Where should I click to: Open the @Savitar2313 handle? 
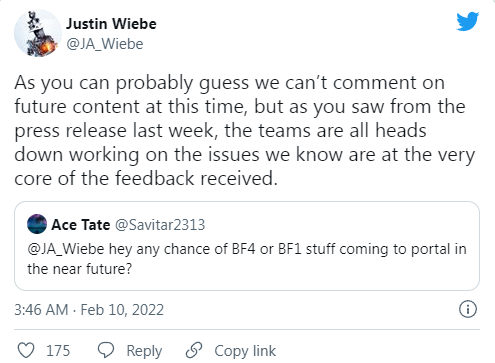coord(160,225)
